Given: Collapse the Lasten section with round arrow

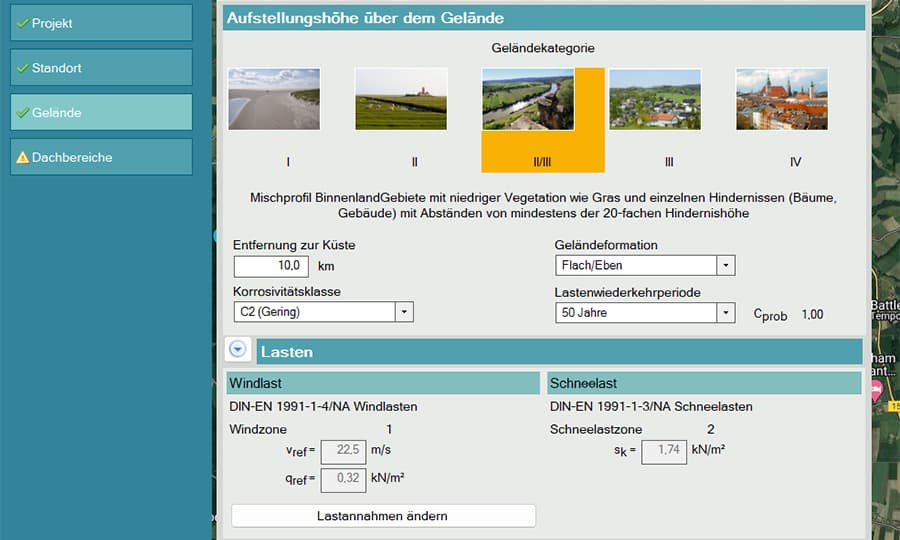Looking at the screenshot, I should pos(238,349).
